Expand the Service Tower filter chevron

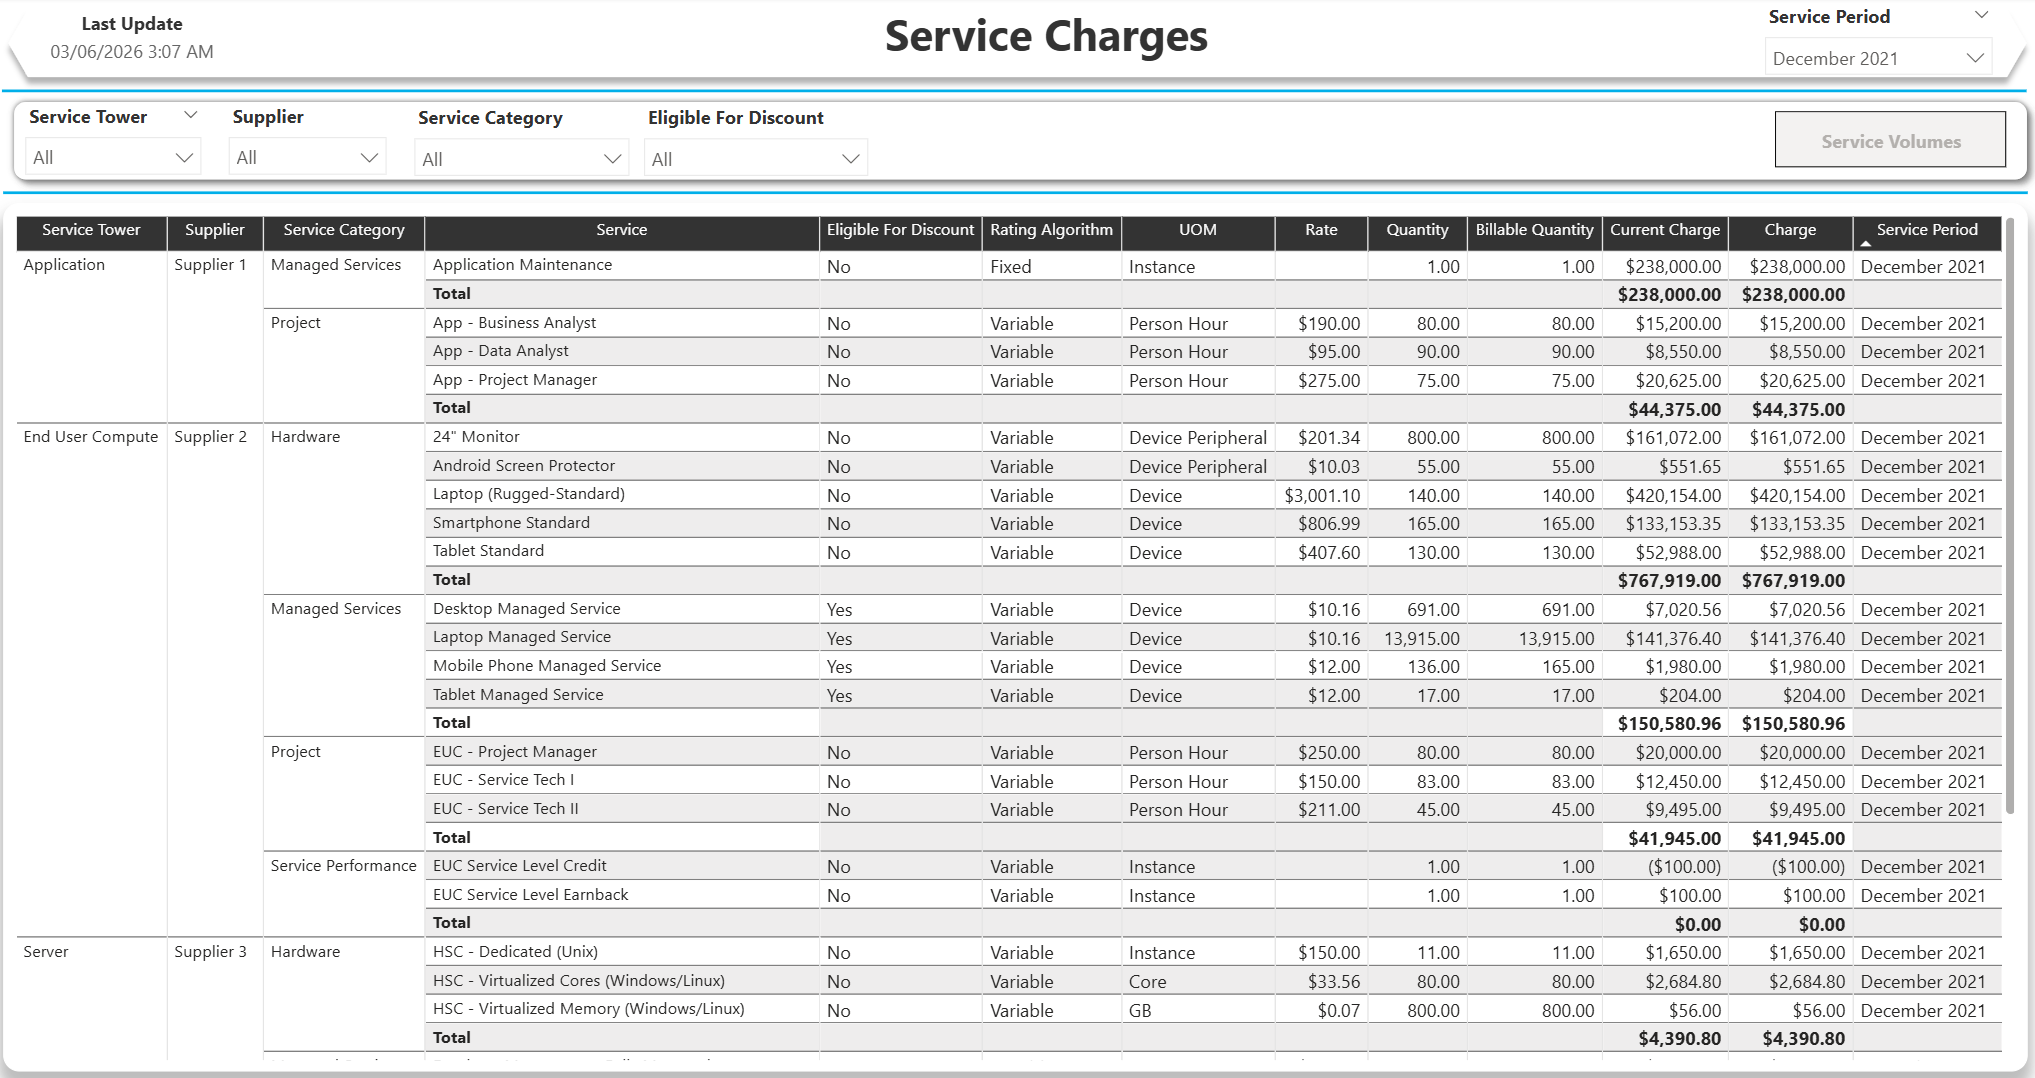(190, 114)
